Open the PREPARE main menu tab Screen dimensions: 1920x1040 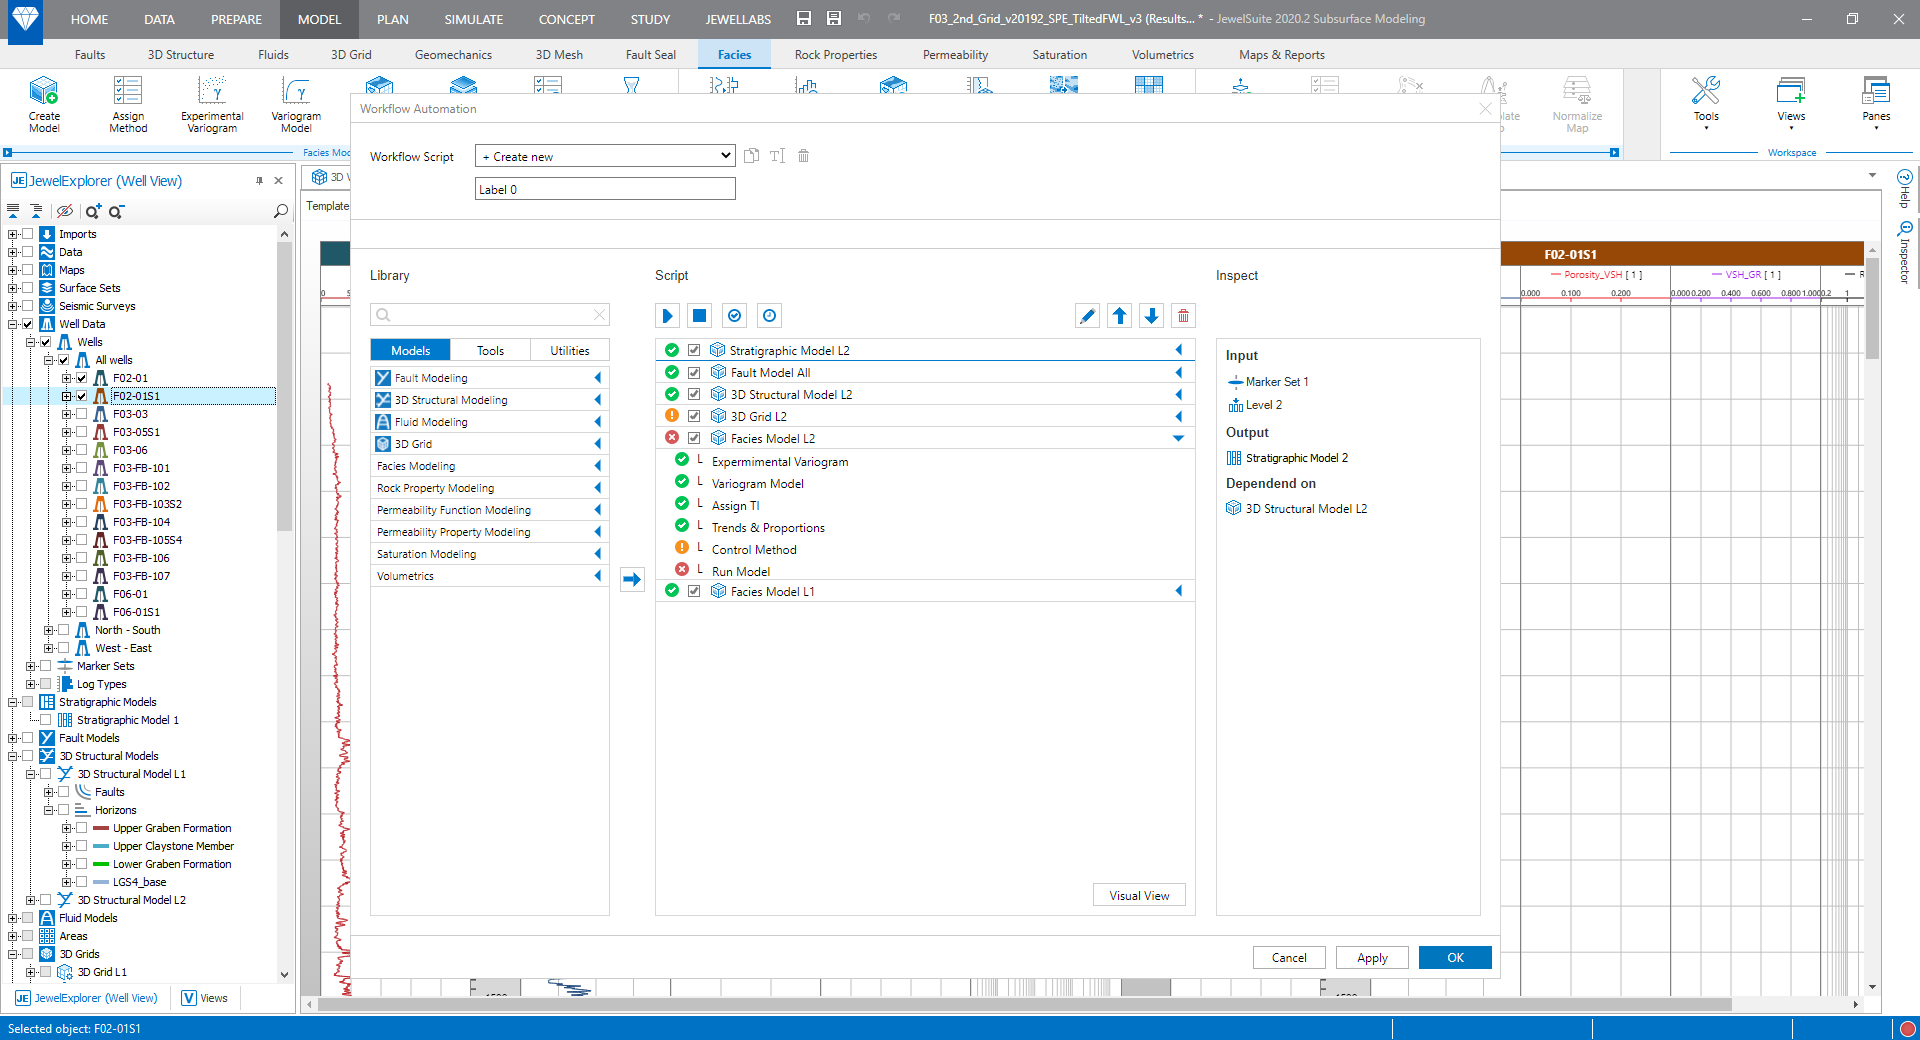click(x=236, y=19)
